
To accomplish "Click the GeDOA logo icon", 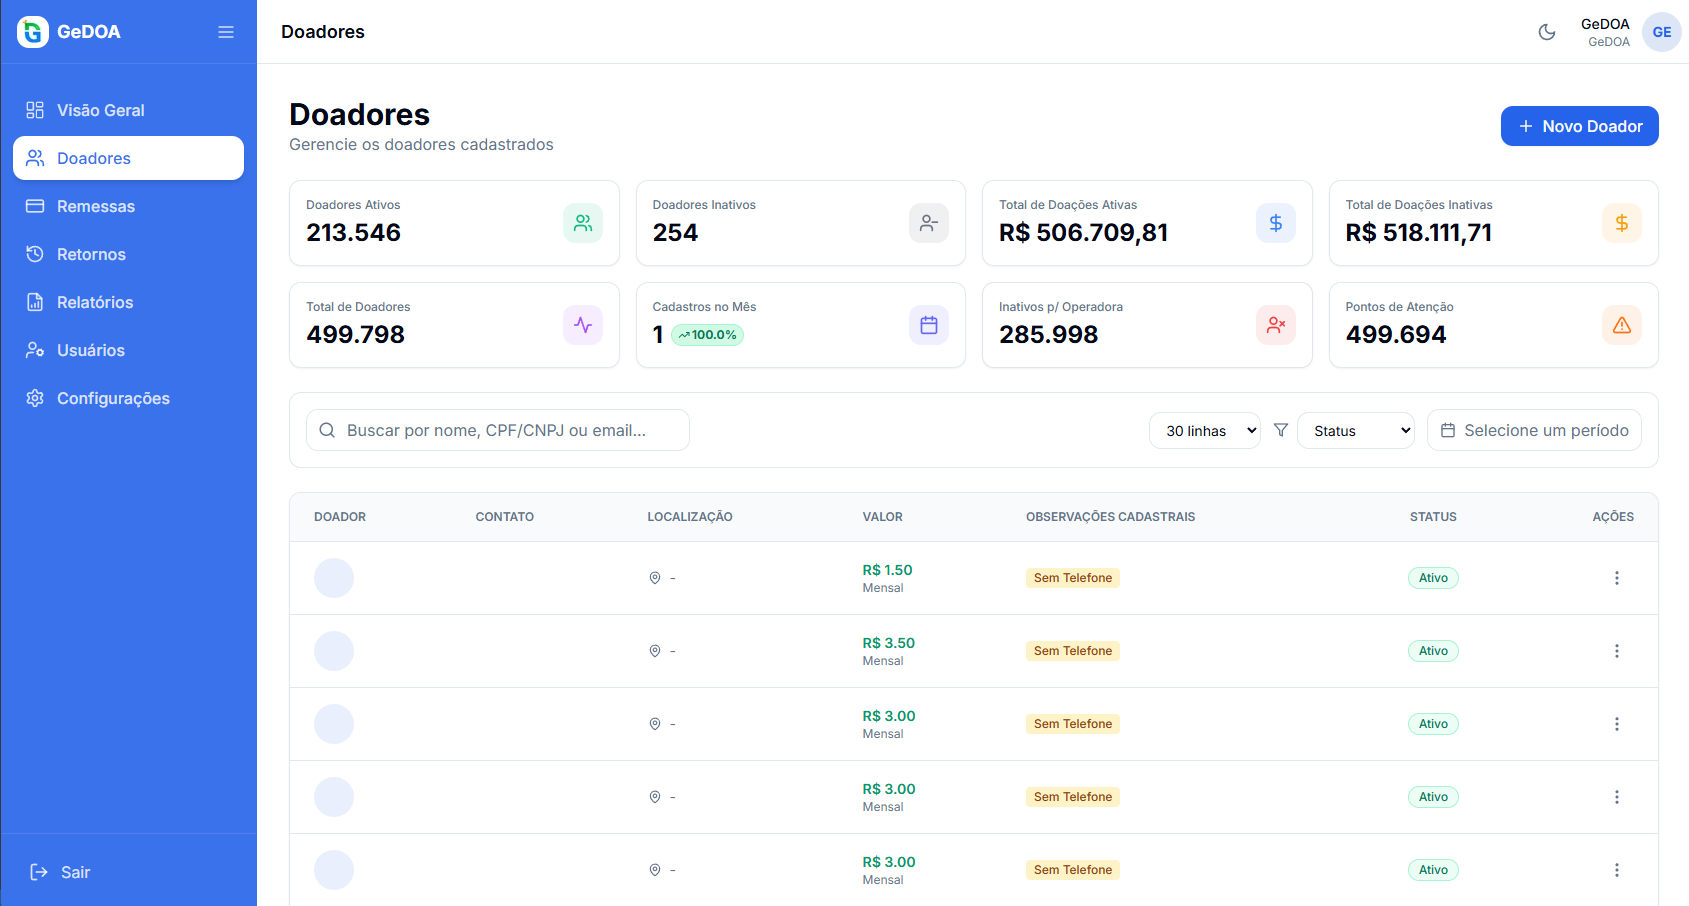I will (33, 32).
